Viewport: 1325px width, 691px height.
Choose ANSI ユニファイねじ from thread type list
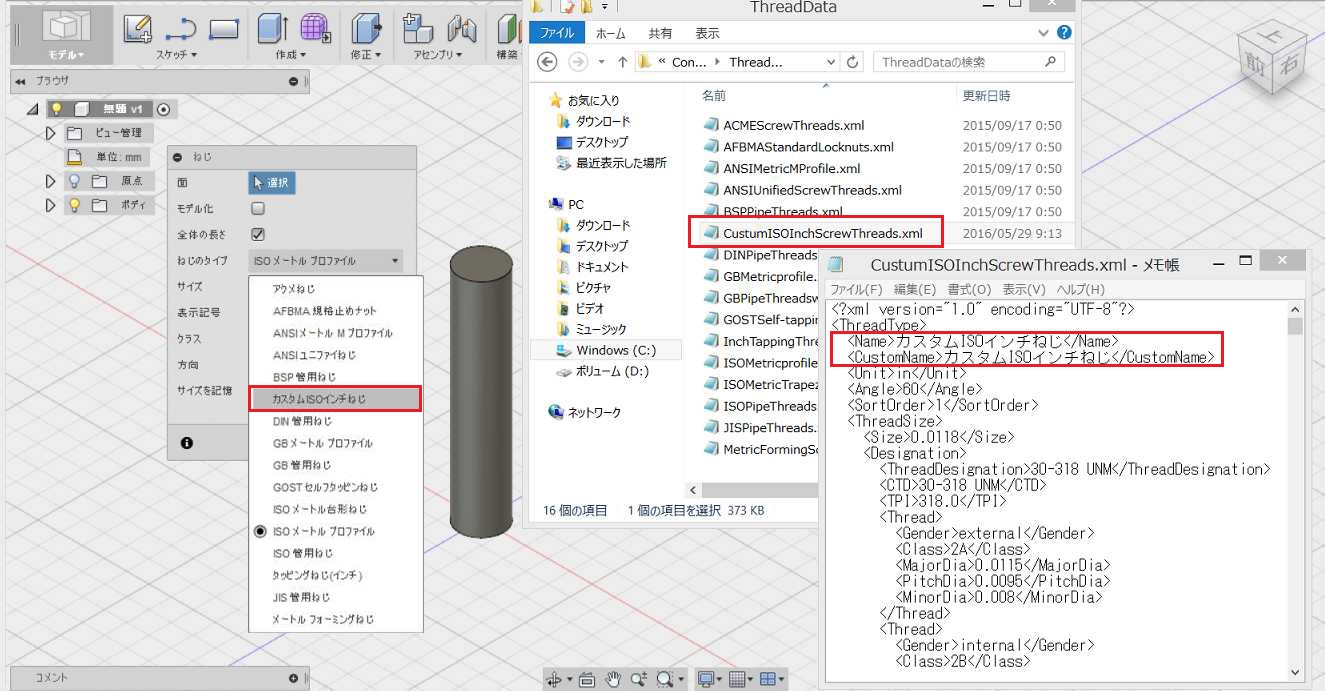(335, 355)
